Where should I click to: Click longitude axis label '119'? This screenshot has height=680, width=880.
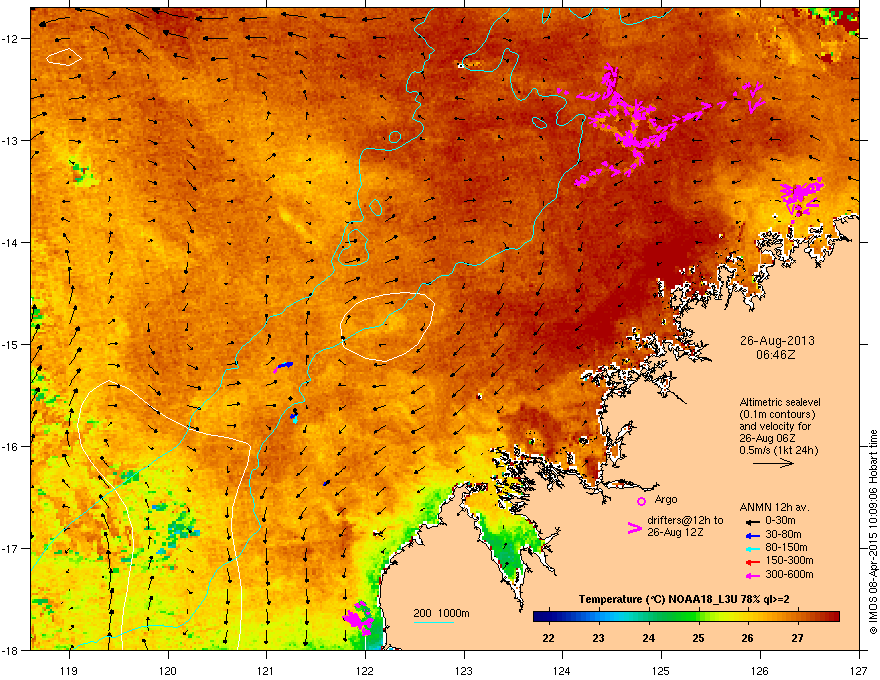(x=69, y=670)
